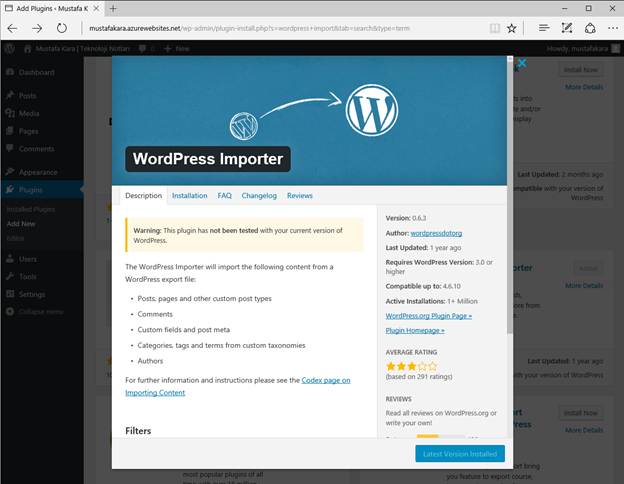624x484 pixels.
Task: Switch to Changelog tab
Action: tap(259, 196)
